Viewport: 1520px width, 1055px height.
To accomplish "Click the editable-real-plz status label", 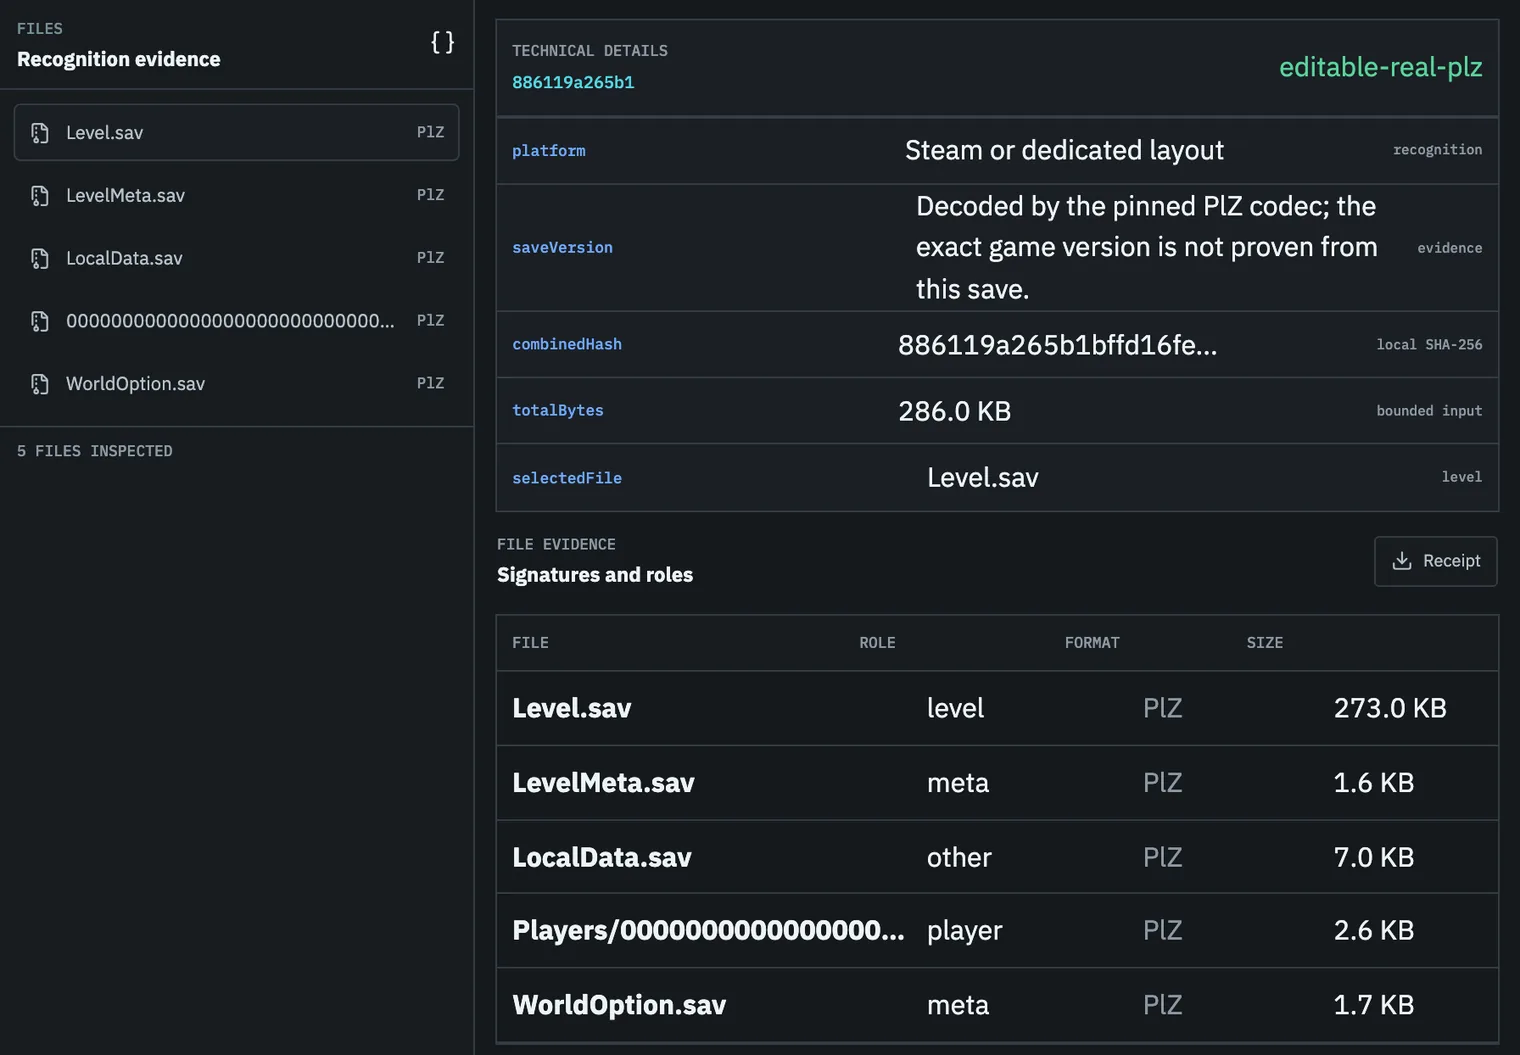I will tap(1380, 67).
